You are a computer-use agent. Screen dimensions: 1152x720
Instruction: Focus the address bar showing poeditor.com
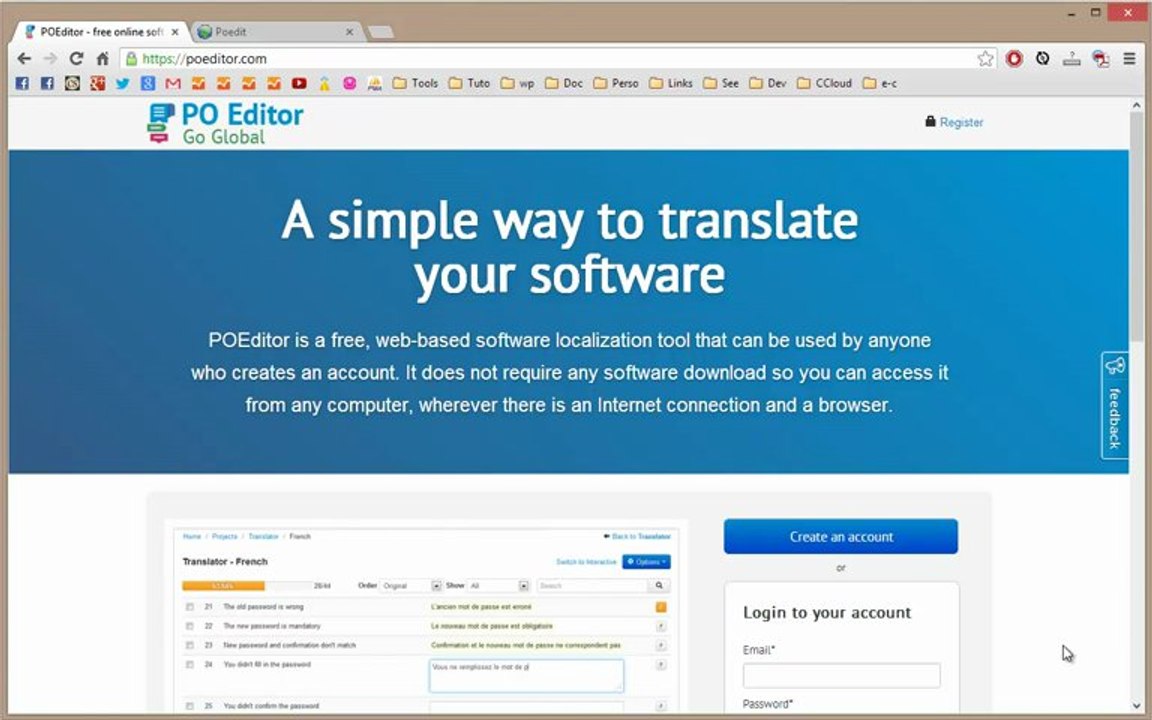click(551, 59)
